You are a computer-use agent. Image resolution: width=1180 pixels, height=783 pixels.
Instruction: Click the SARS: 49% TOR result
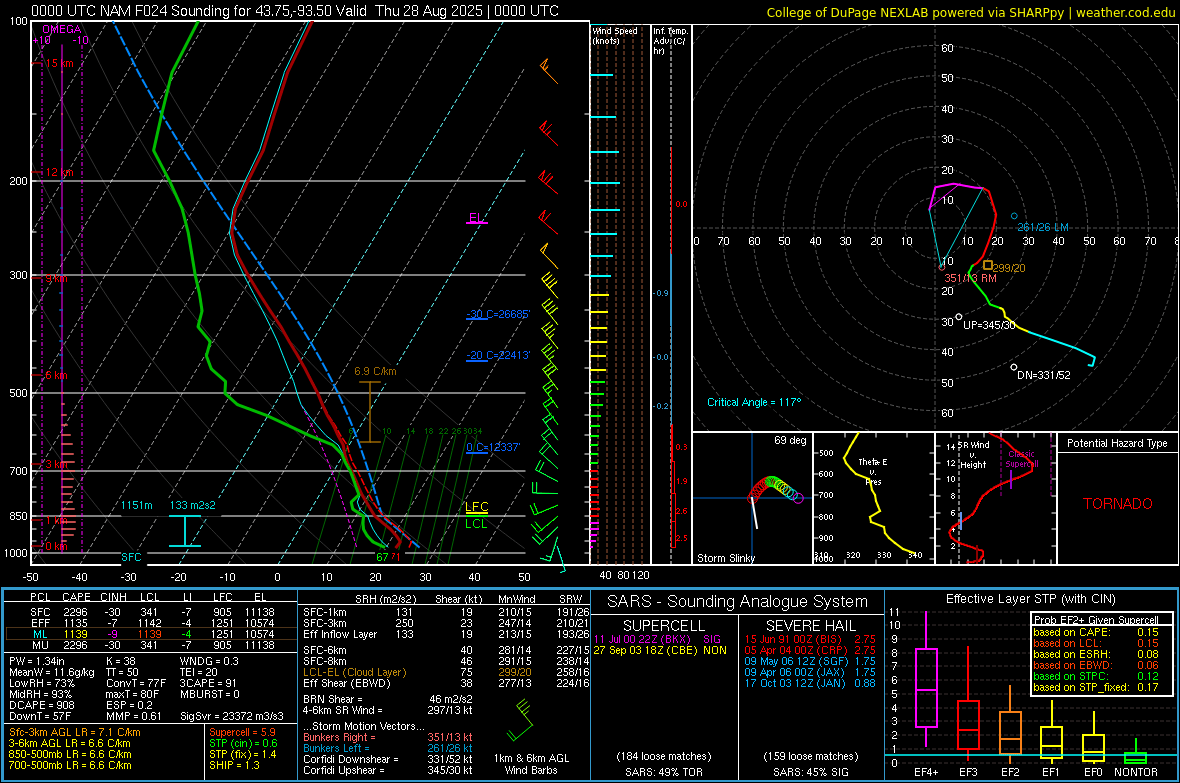pyautogui.click(x=664, y=772)
